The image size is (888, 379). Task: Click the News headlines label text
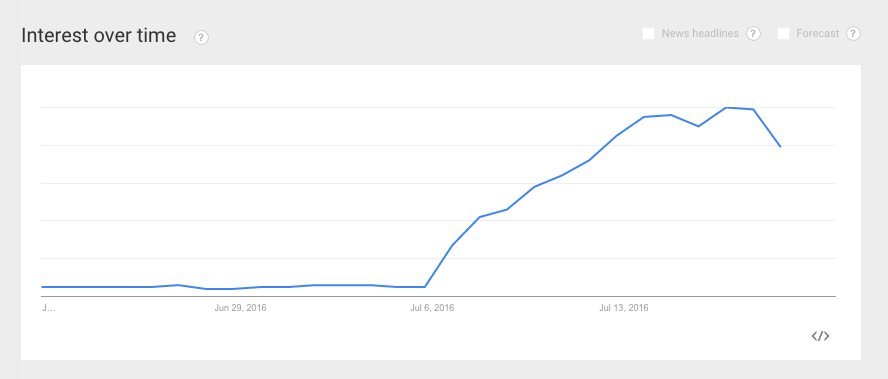[700, 33]
